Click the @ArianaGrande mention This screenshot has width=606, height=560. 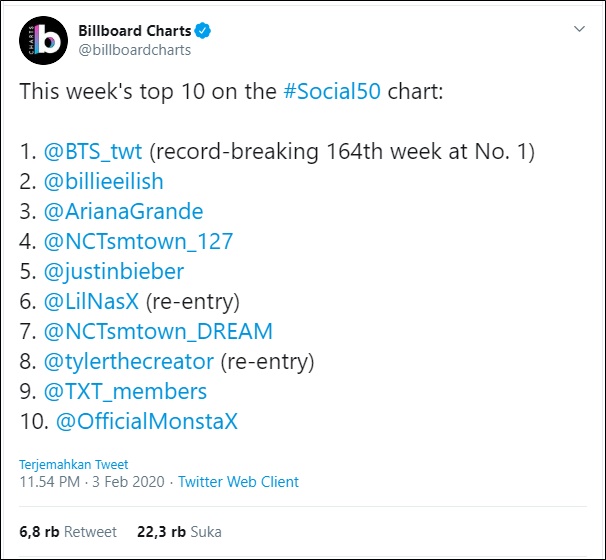(x=123, y=211)
